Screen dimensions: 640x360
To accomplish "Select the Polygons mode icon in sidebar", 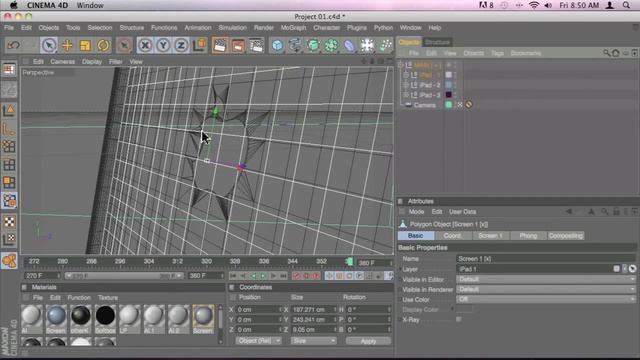I will tap(9, 182).
